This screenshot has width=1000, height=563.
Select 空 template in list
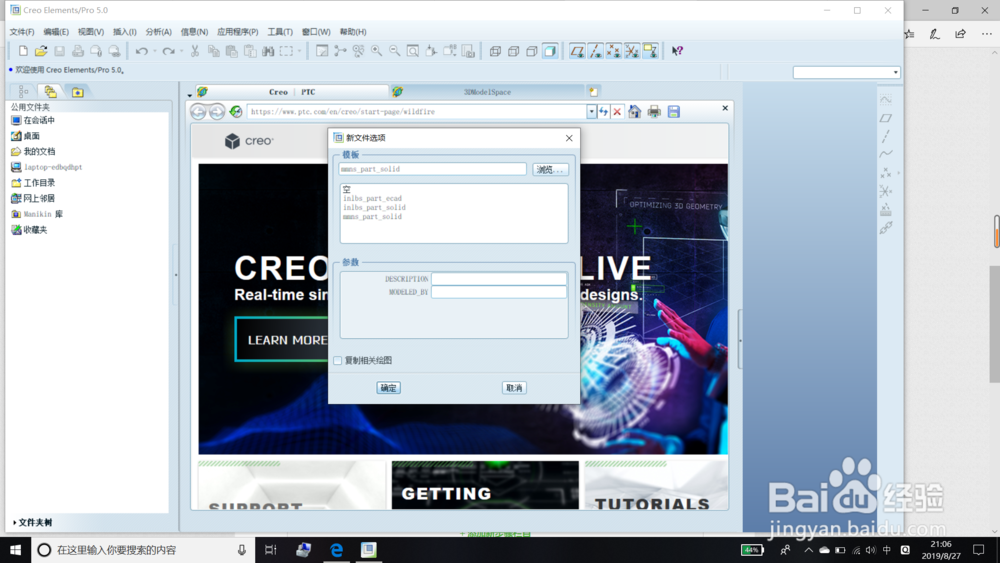click(x=347, y=189)
